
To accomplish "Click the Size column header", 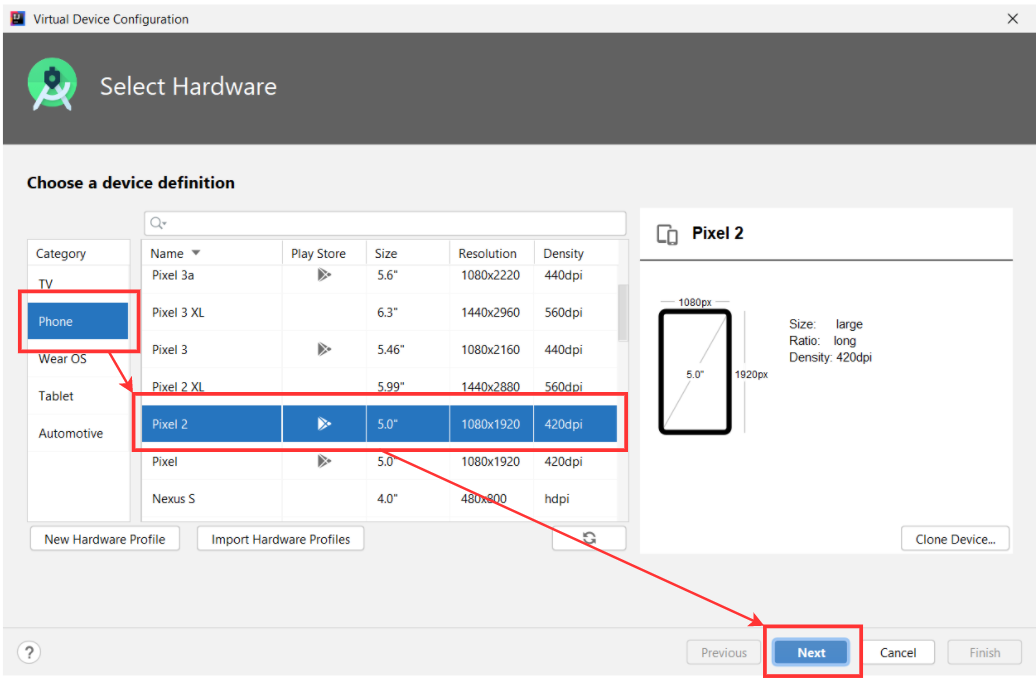I will [x=408, y=253].
